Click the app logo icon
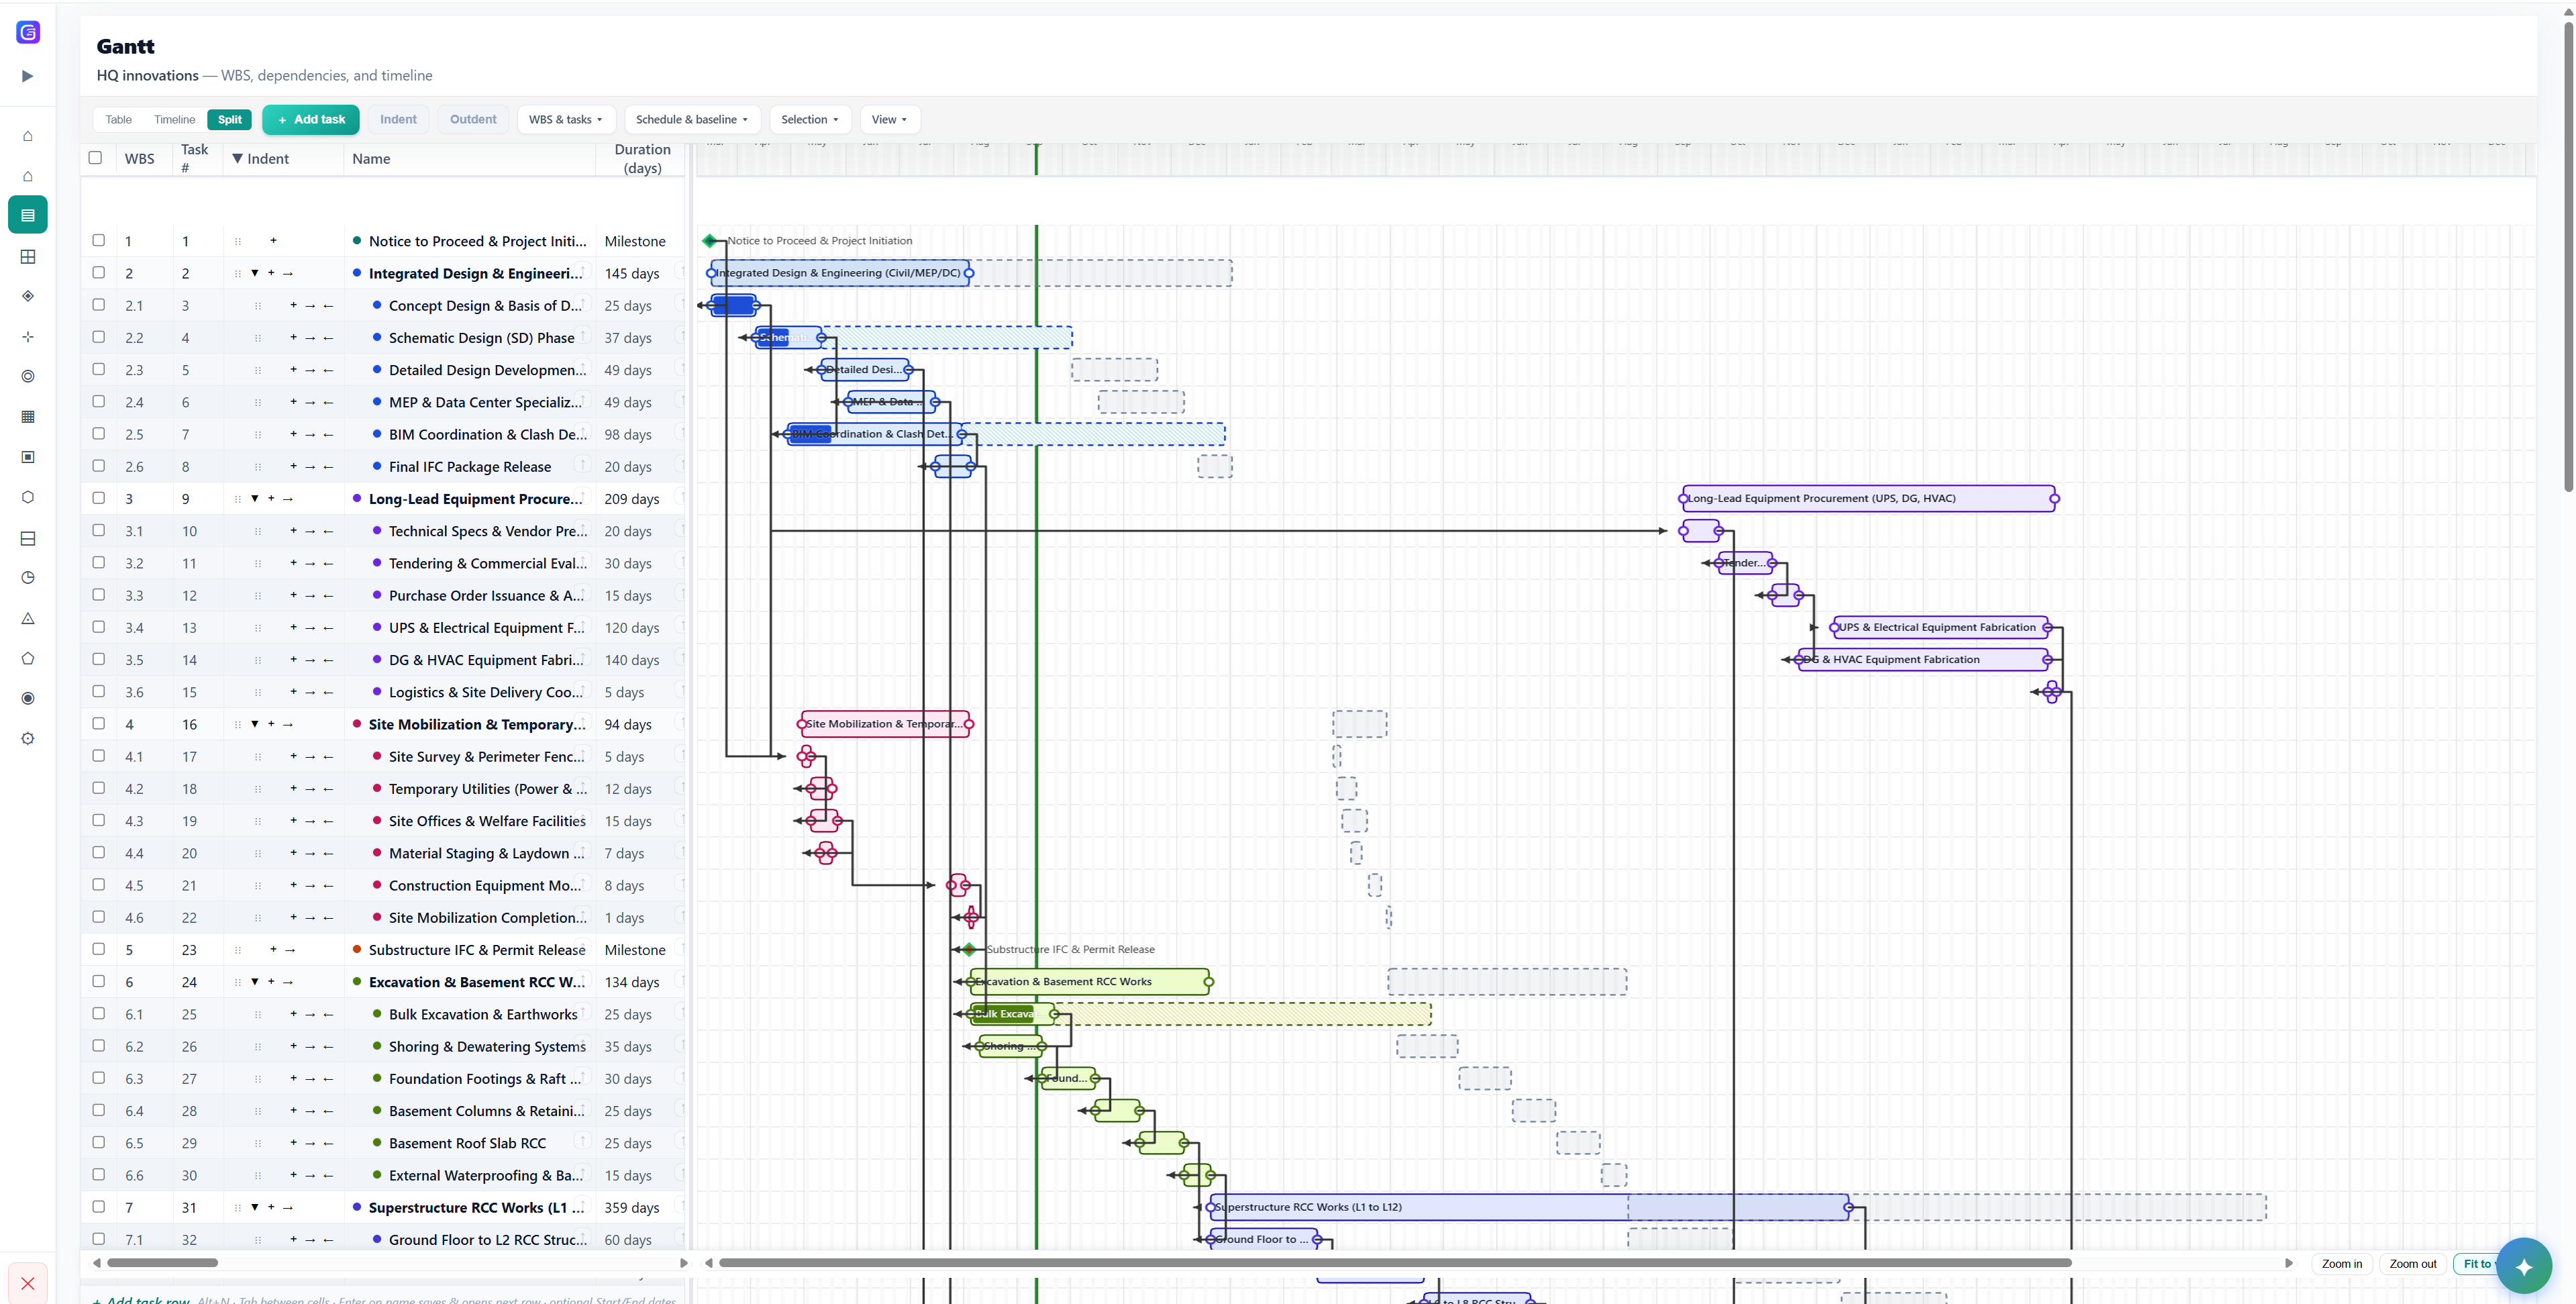This screenshot has height=1304, width=2576. (28, 32)
